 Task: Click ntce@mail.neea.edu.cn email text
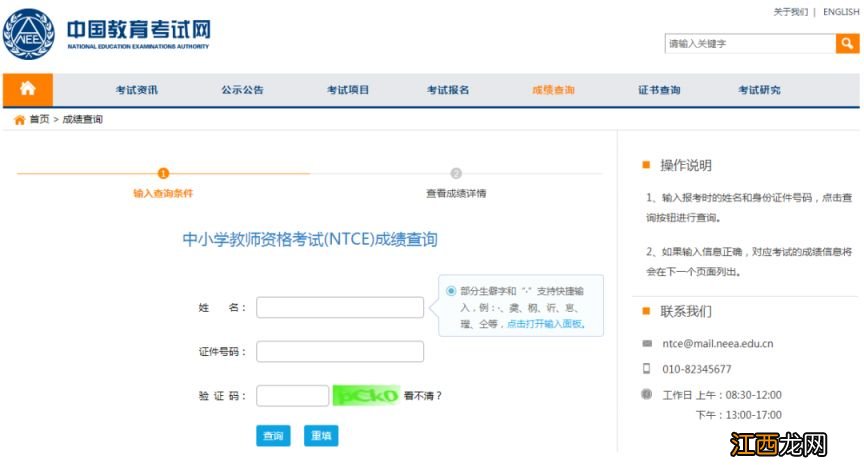click(717, 343)
